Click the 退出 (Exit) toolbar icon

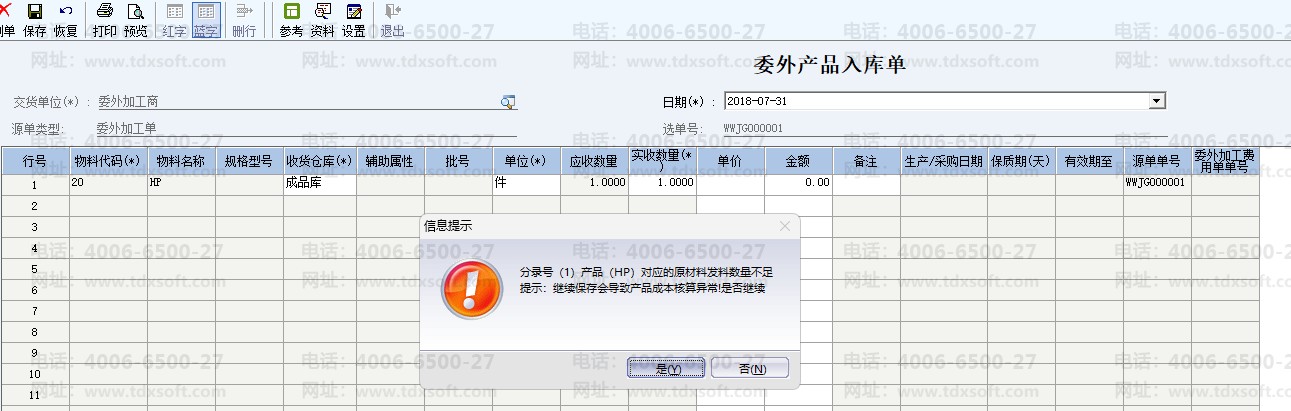click(392, 20)
